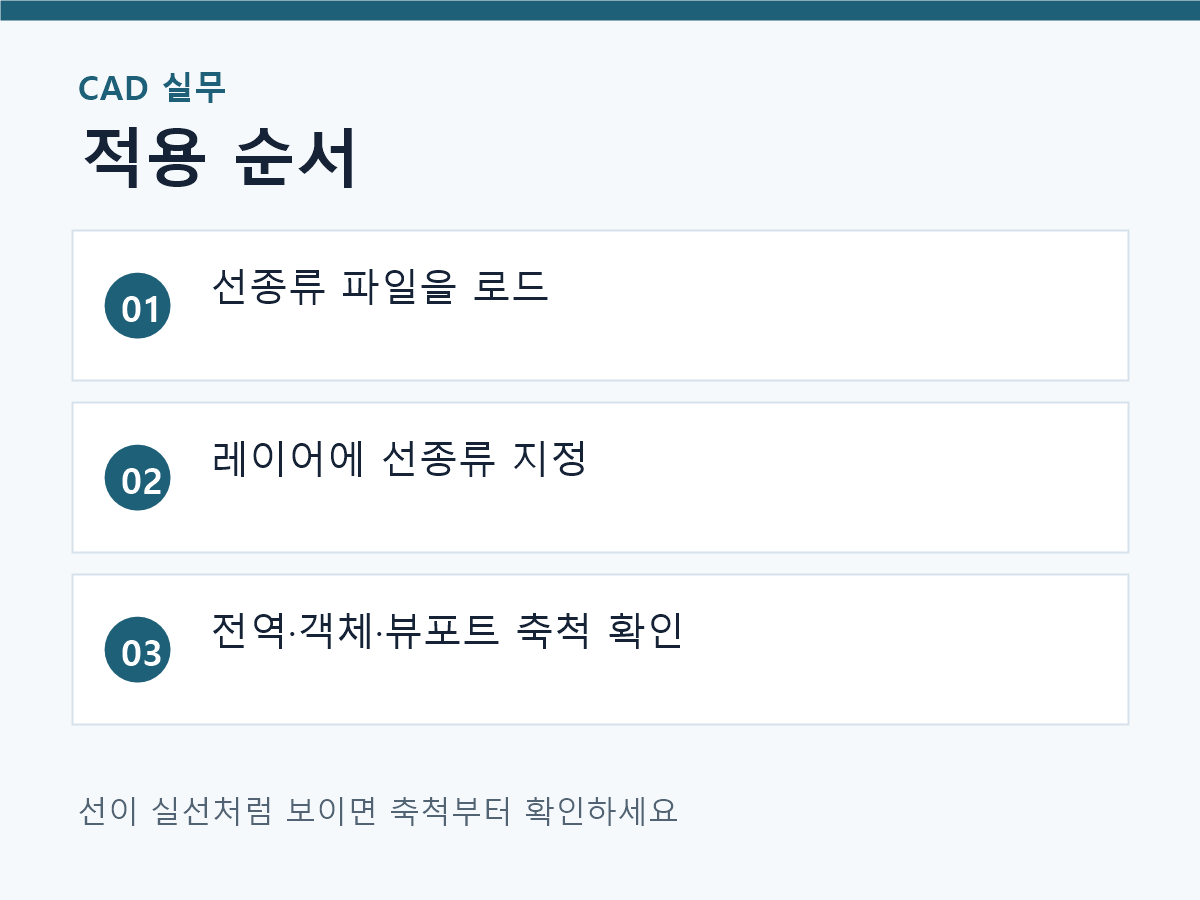Click the word 실무 in the subtitle
Screen dimensions: 1200x900
pyautogui.click(x=194, y=88)
